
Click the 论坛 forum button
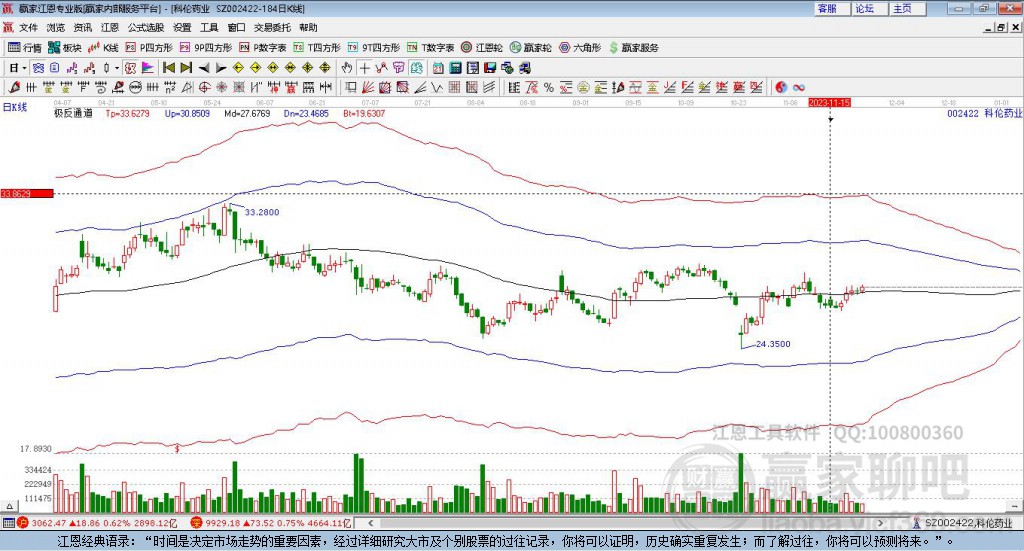coord(865,8)
